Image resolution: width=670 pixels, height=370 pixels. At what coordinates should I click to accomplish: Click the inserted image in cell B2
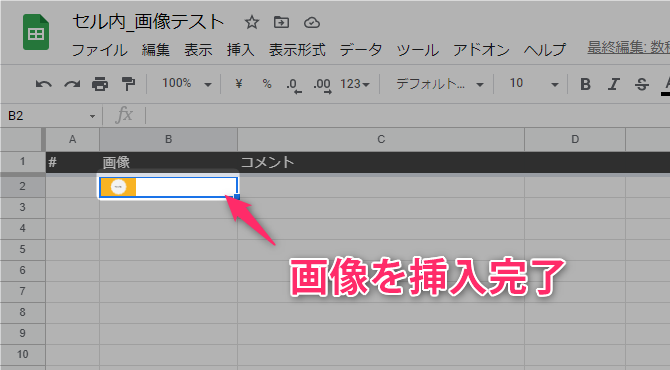pyautogui.click(x=118, y=187)
